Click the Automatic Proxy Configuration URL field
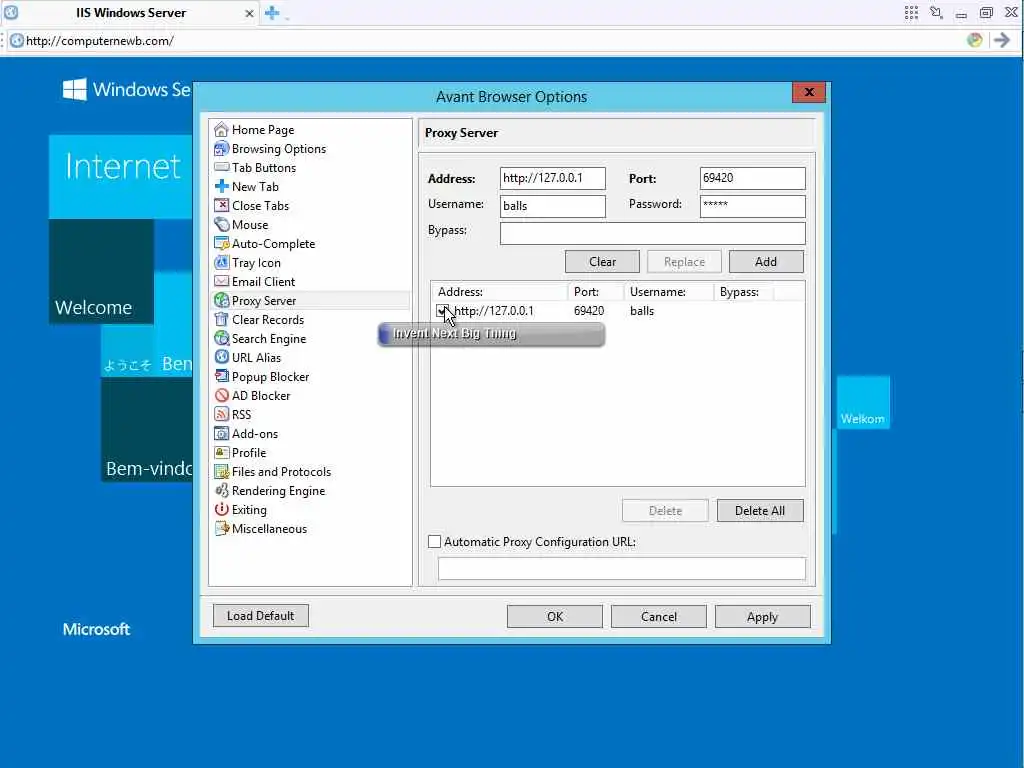 tap(622, 568)
